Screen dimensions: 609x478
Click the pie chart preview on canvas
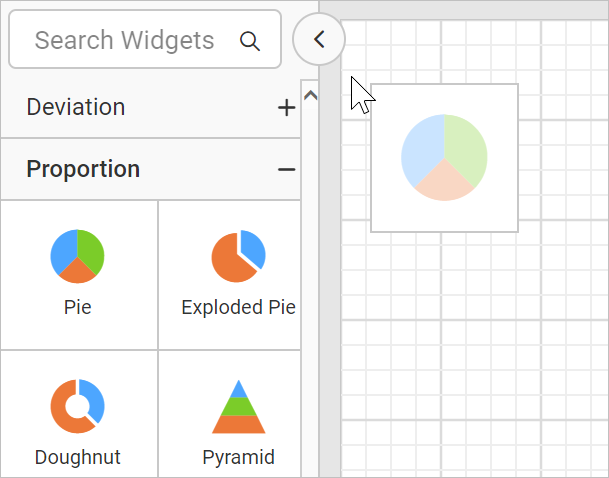click(x=444, y=158)
